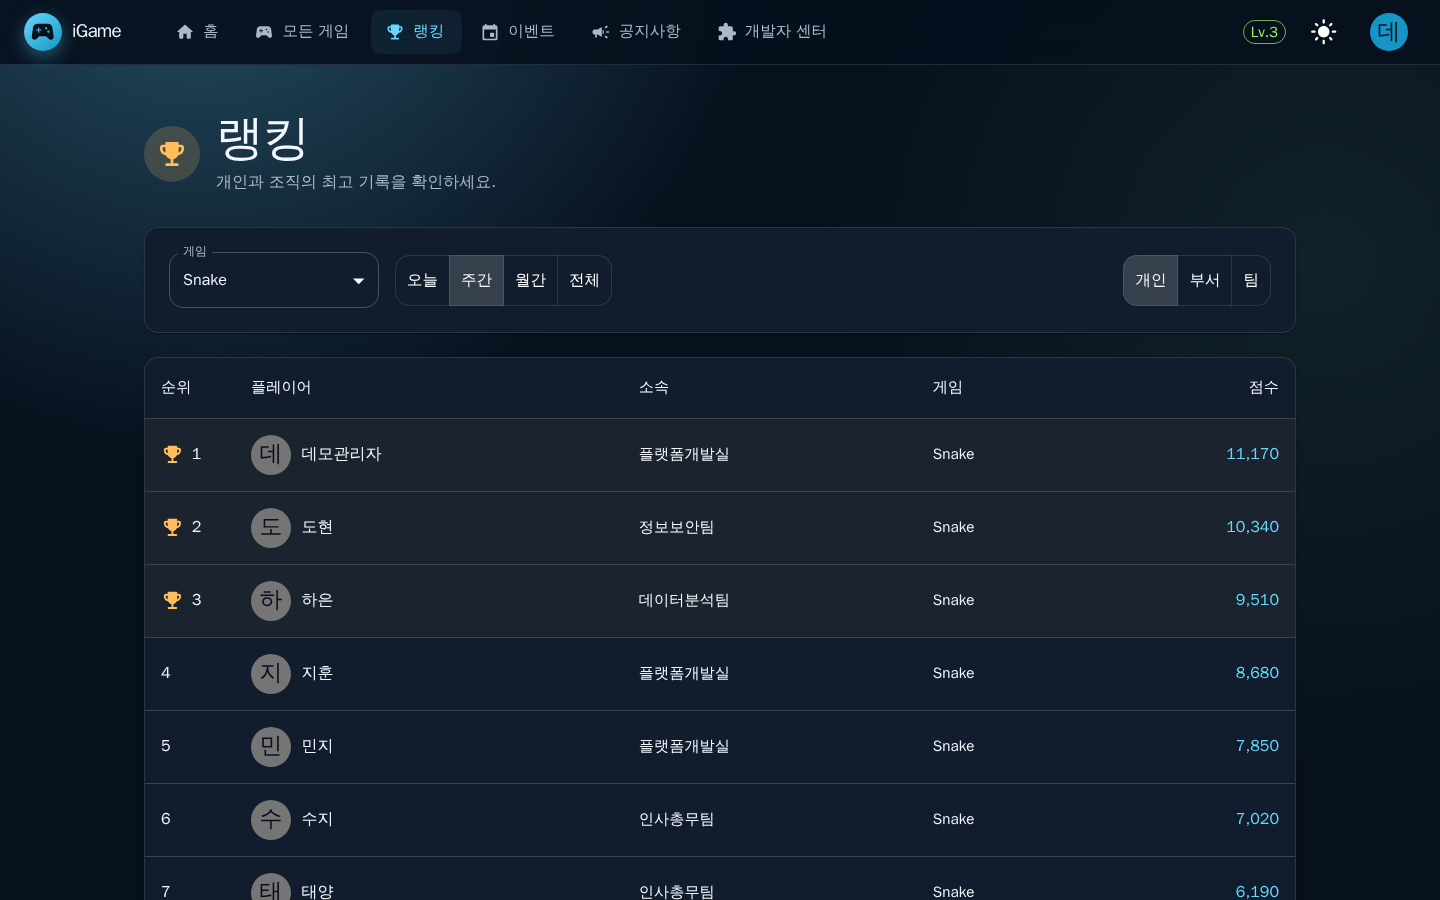Click player name 도현
Screen dimensions: 1440x900
click(x=317, y=527)
